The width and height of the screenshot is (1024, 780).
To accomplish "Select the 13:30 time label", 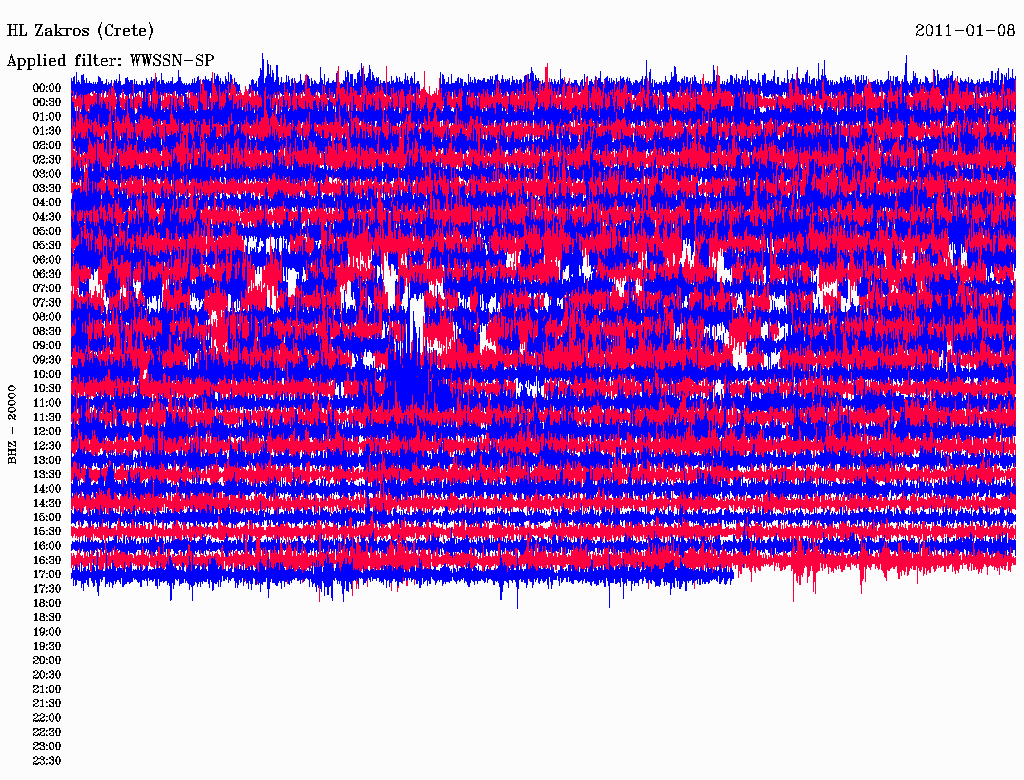I will click(x=47, y=474).
